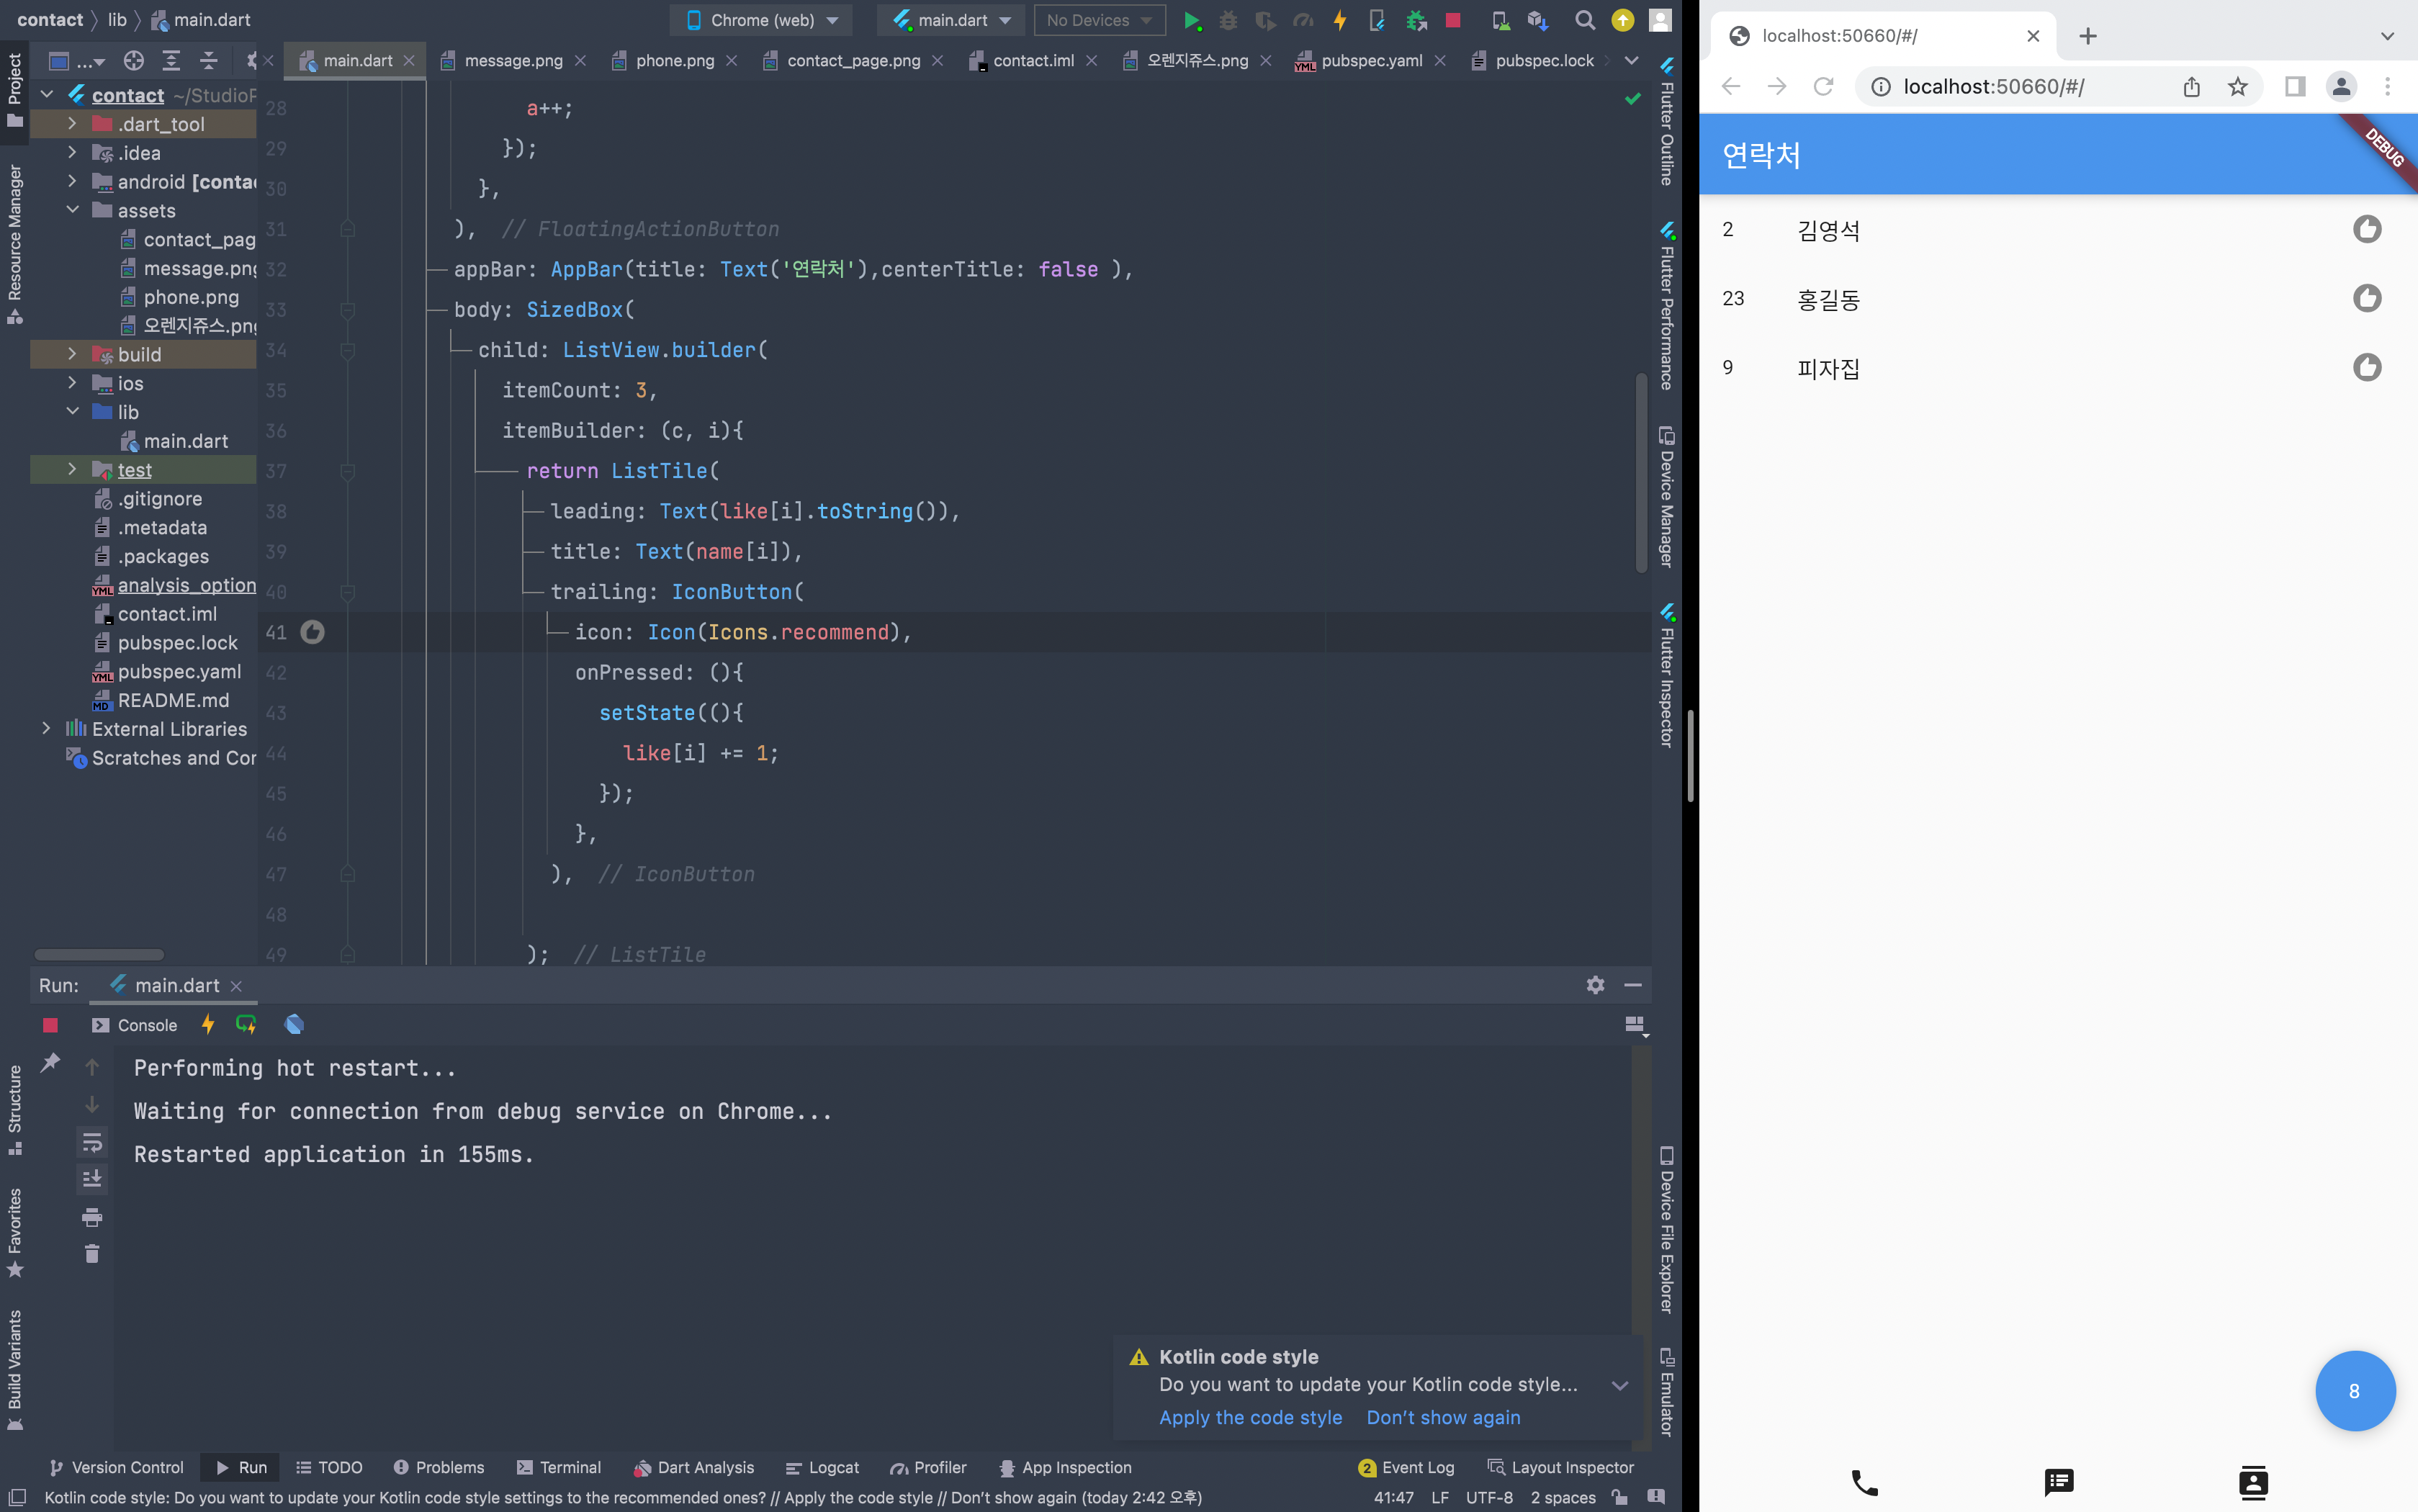Open the Search Everywhere magnifier icon
The height and width of the screenshot is (1512, 2418).
click(1584, 20)
